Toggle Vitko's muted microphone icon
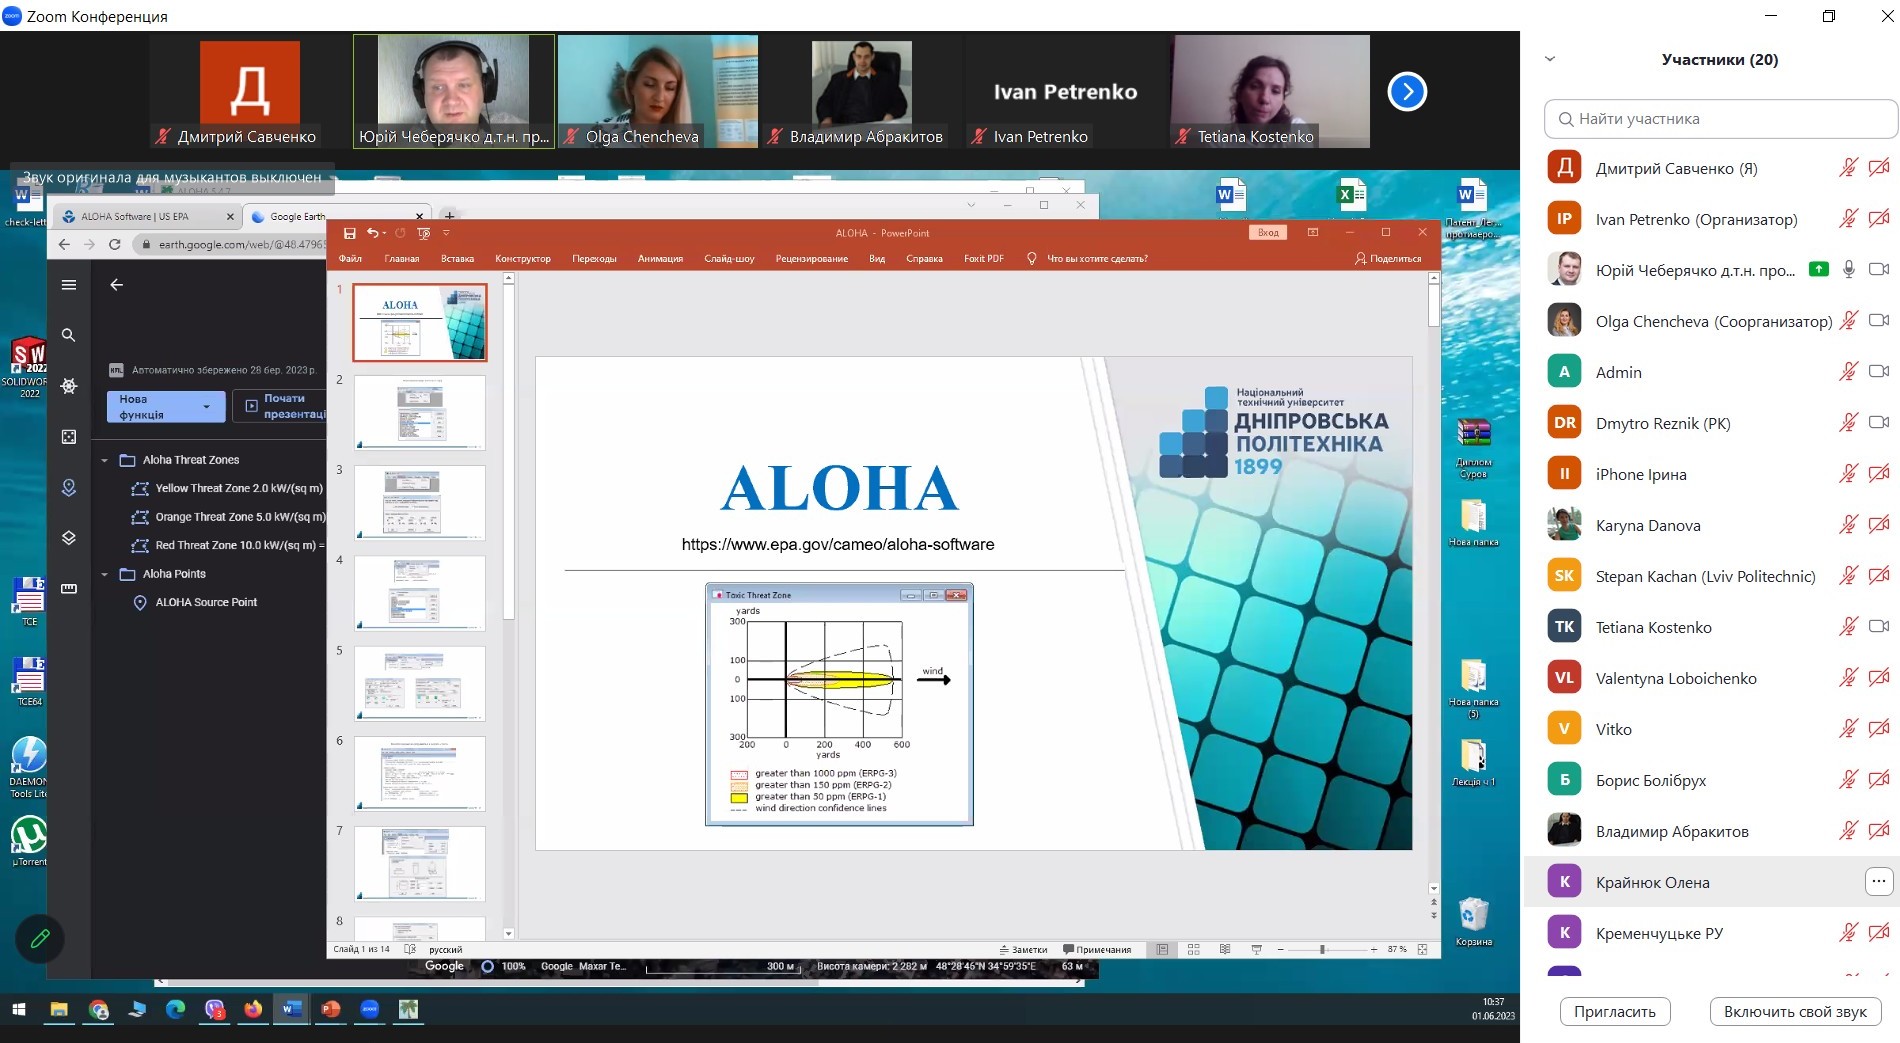This screenshot has width=1900, height=1043. [x=1849, y=729]
